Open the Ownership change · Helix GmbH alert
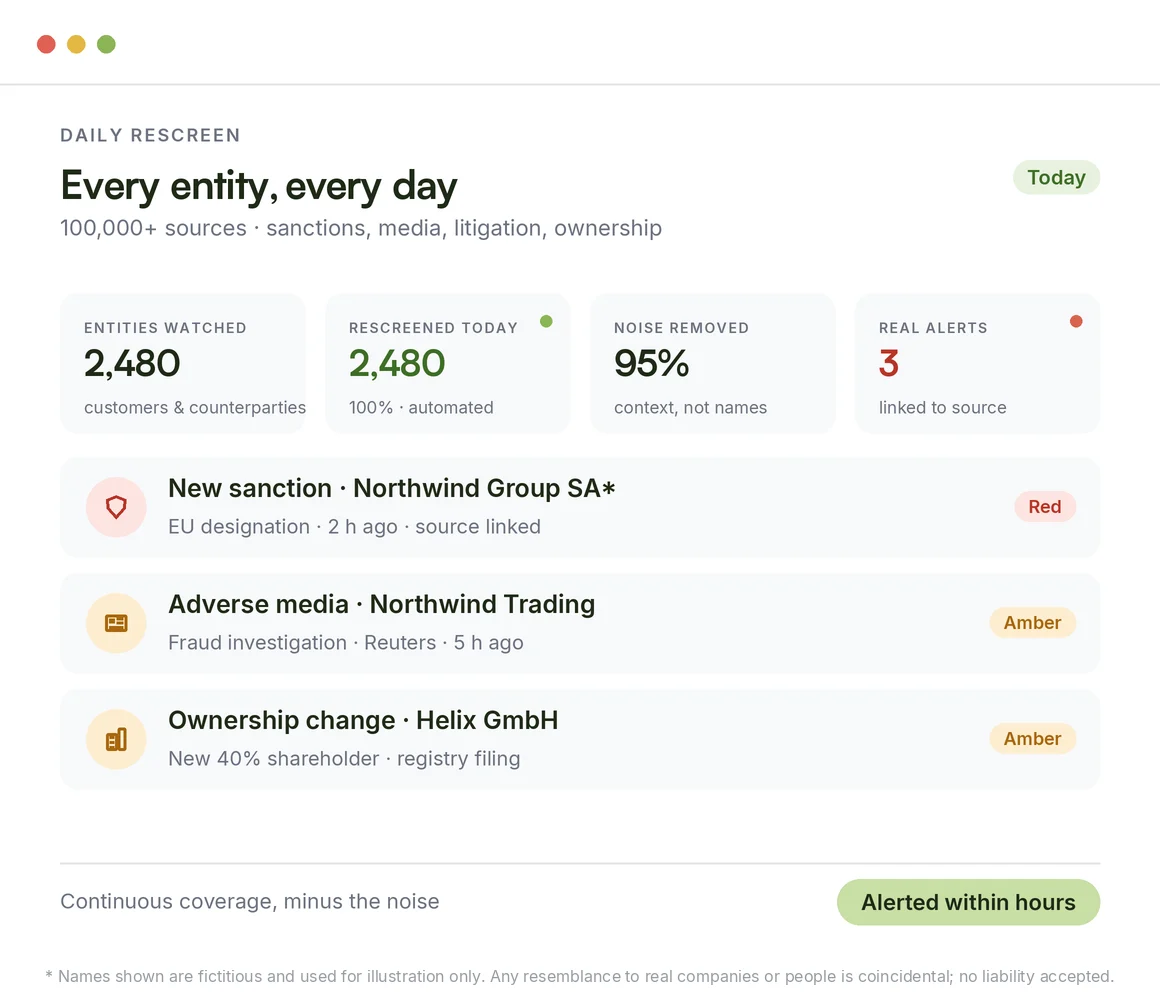 [580, 740]
